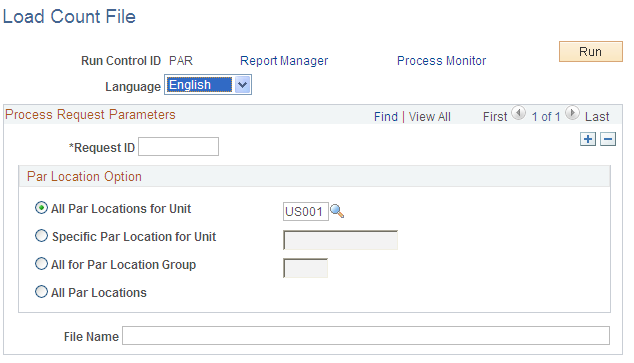
Task: Click the business unit field containing US001
Action: (x=306, y=211)
